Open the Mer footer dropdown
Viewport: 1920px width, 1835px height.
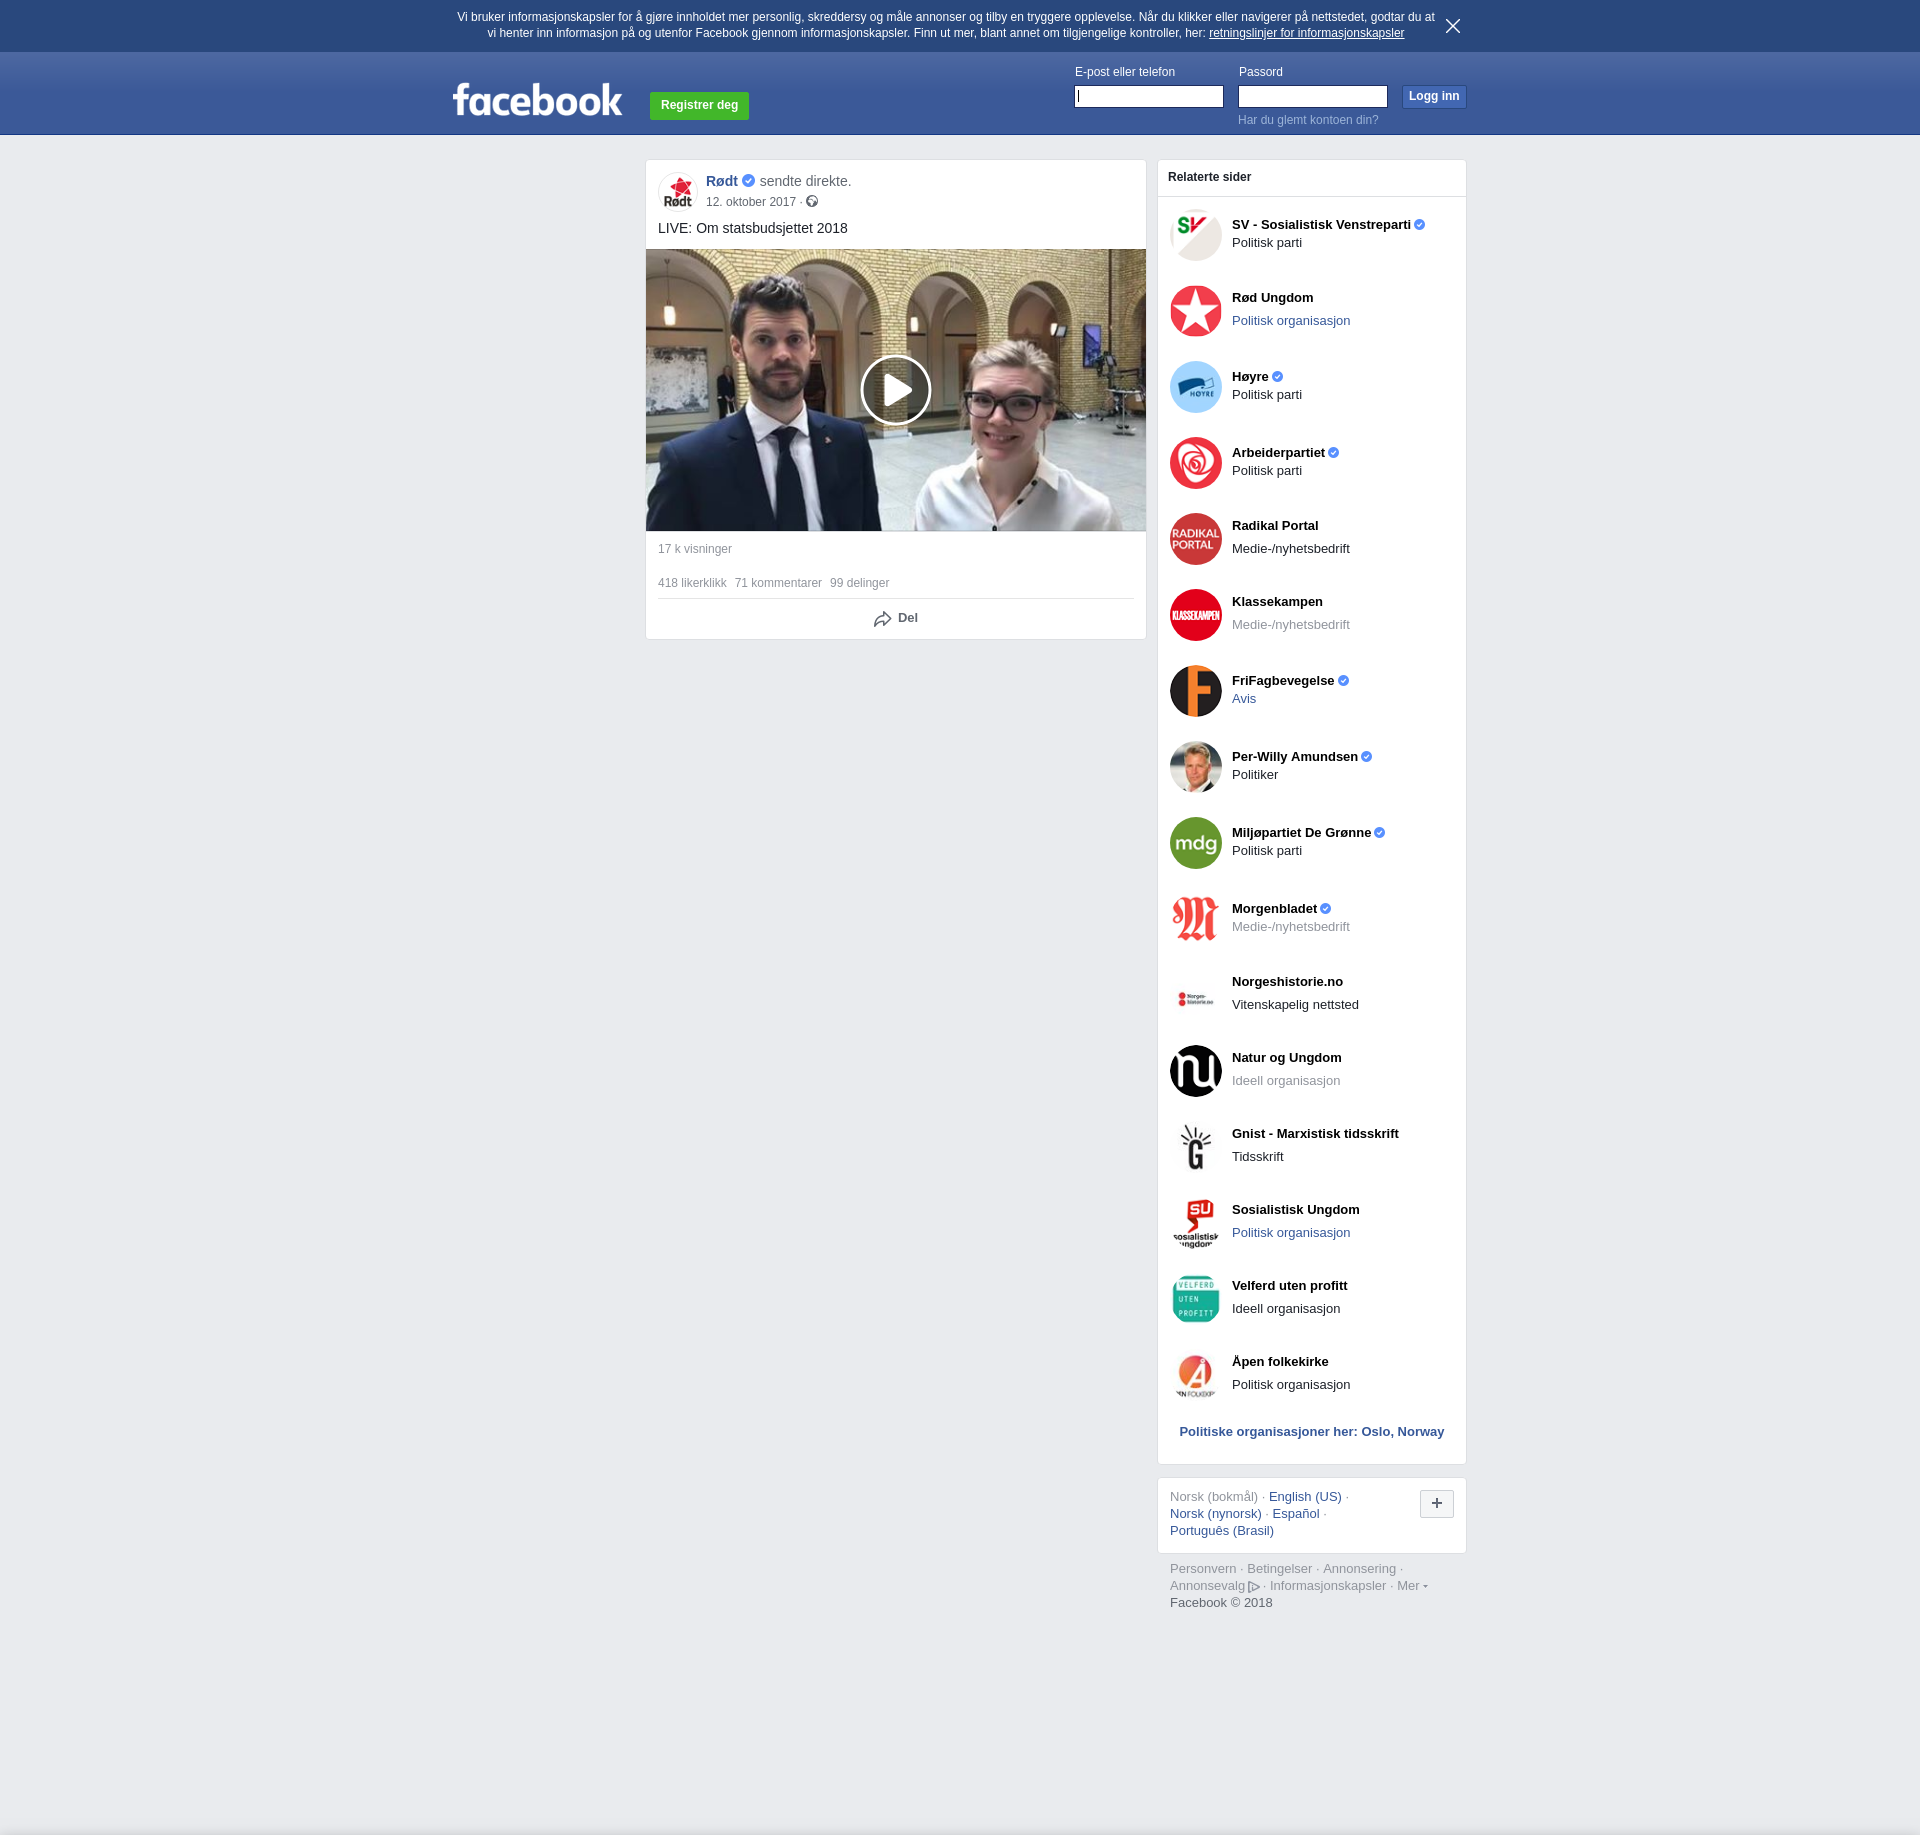tap(1411, 1586)
